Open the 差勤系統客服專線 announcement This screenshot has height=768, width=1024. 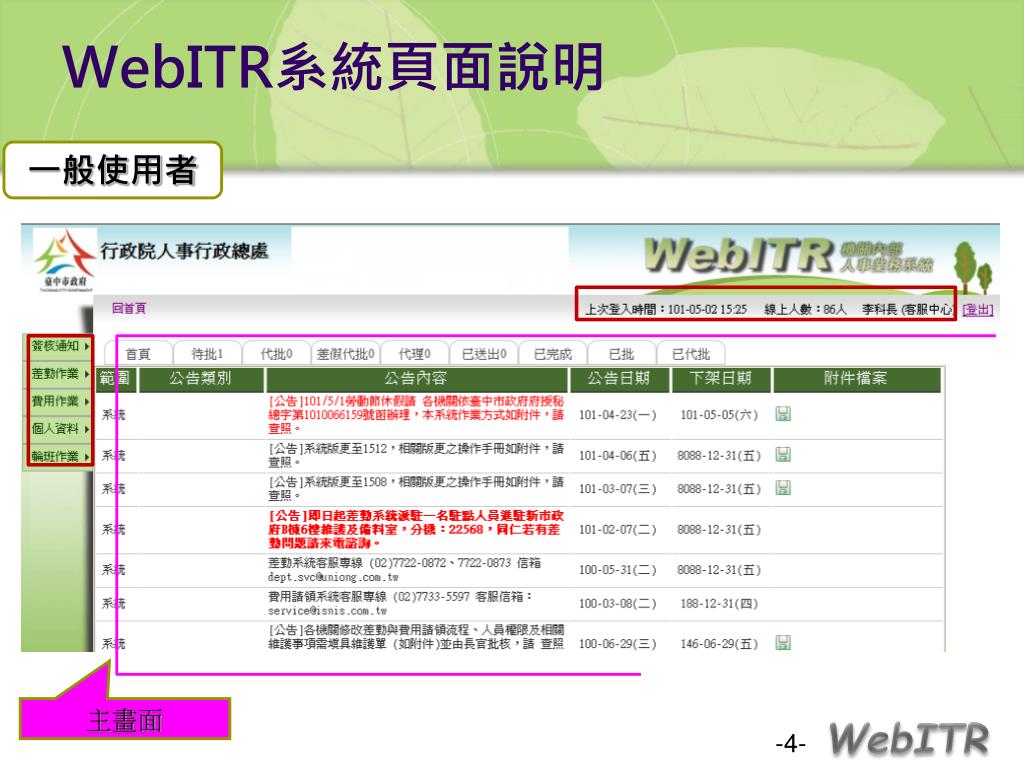click(x=404, y=569)
